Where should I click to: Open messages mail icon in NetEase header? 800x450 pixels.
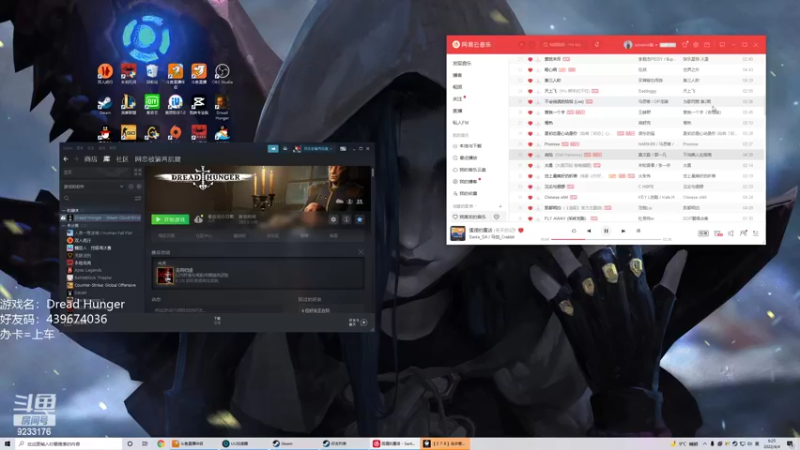pos(707,45)
